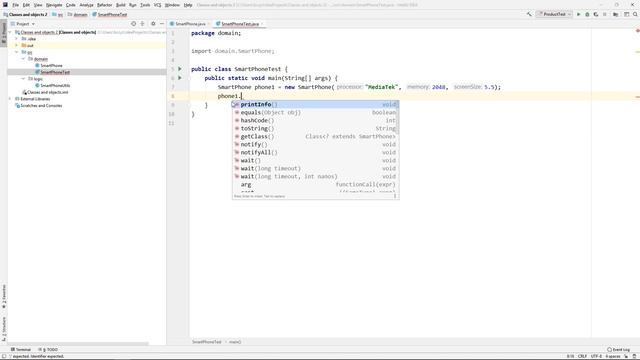Open the File menu
Viewport: 640px width, 360px height.
[16, 5]
